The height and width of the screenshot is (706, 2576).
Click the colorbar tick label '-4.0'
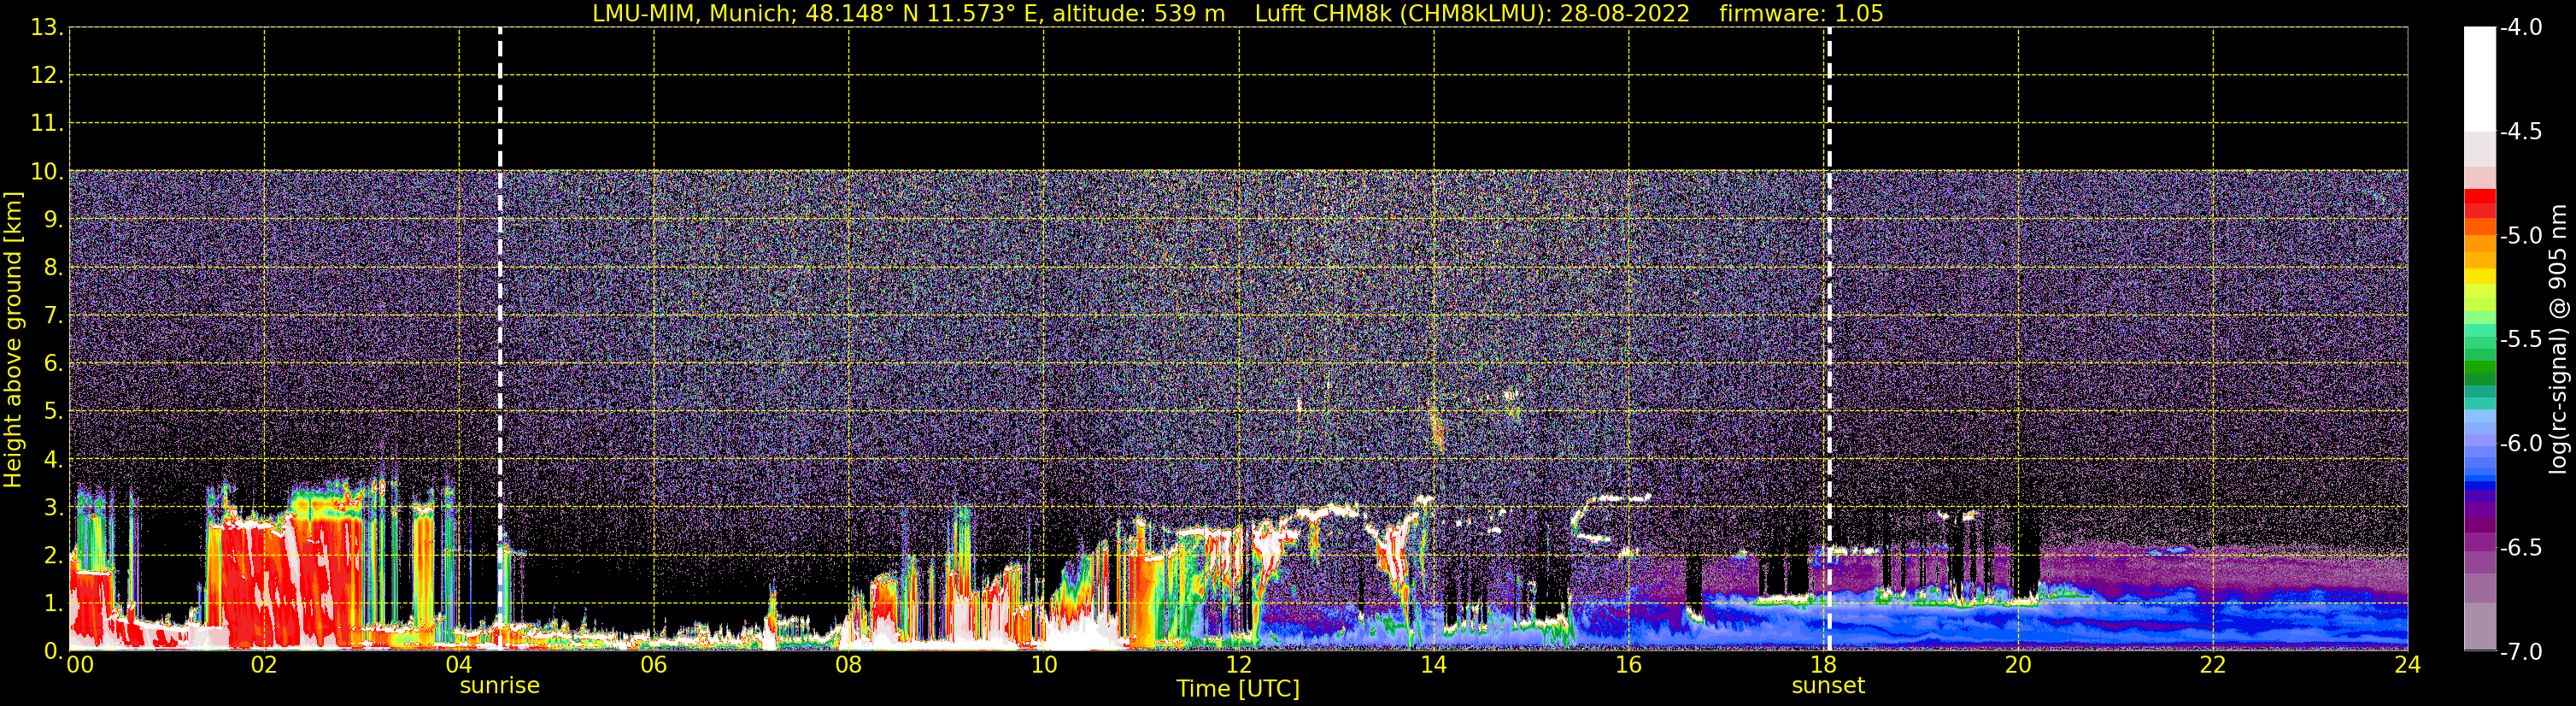(x=2521, y=28)
